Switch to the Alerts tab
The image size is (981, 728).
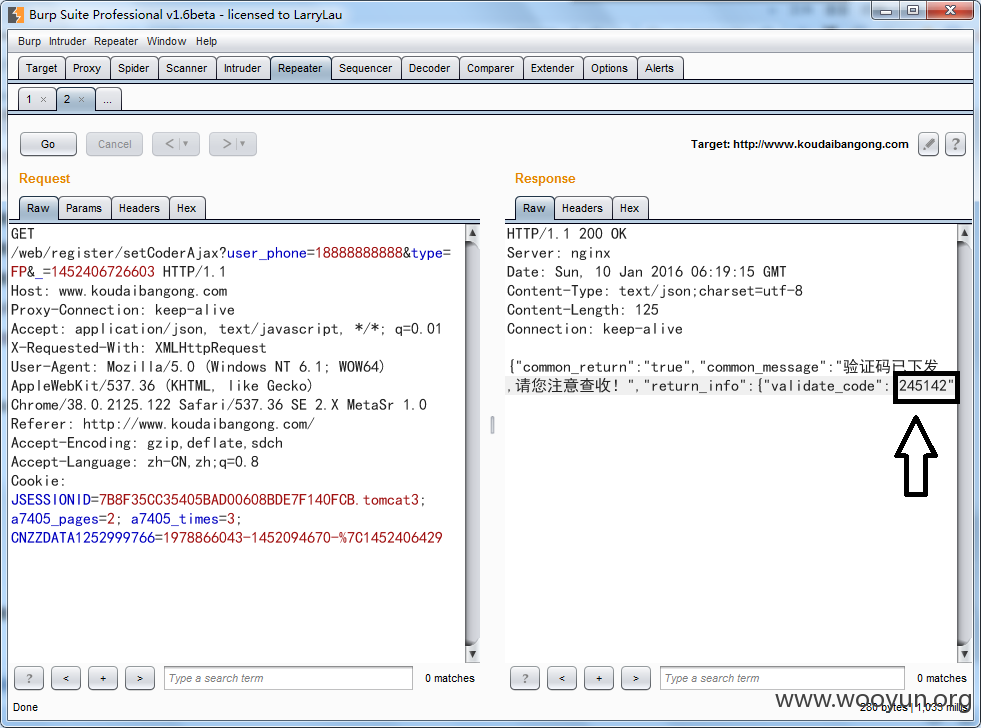[x=659, y=68]
